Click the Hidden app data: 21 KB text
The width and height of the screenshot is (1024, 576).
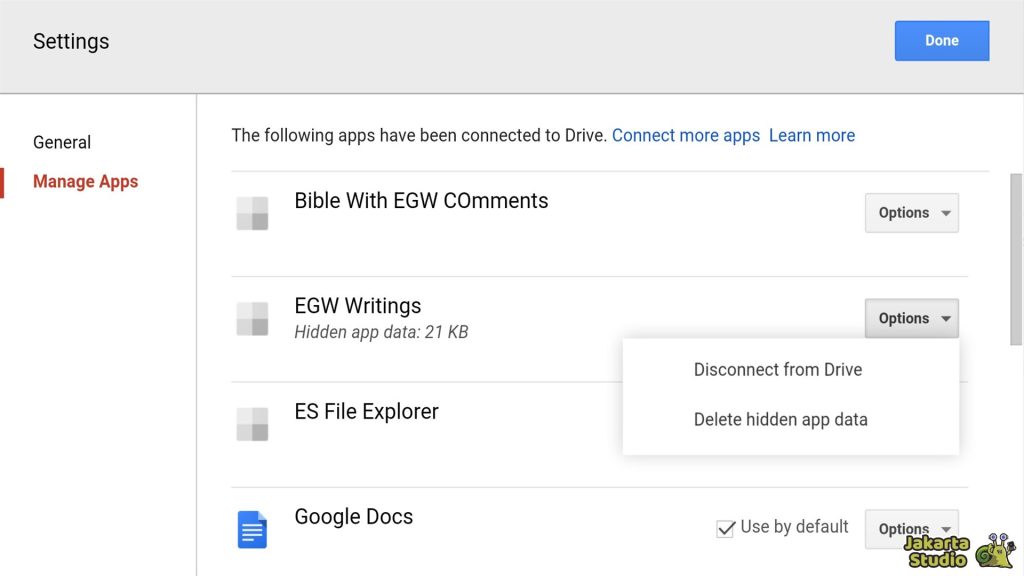click(x=381, y=332)
